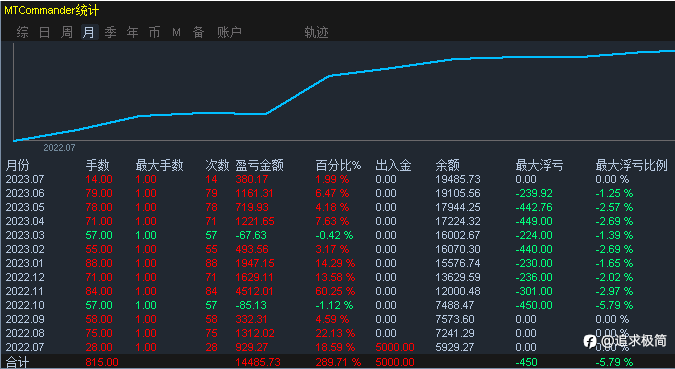
Task: Open the 账户 account tab
Action: coord(229,32)
